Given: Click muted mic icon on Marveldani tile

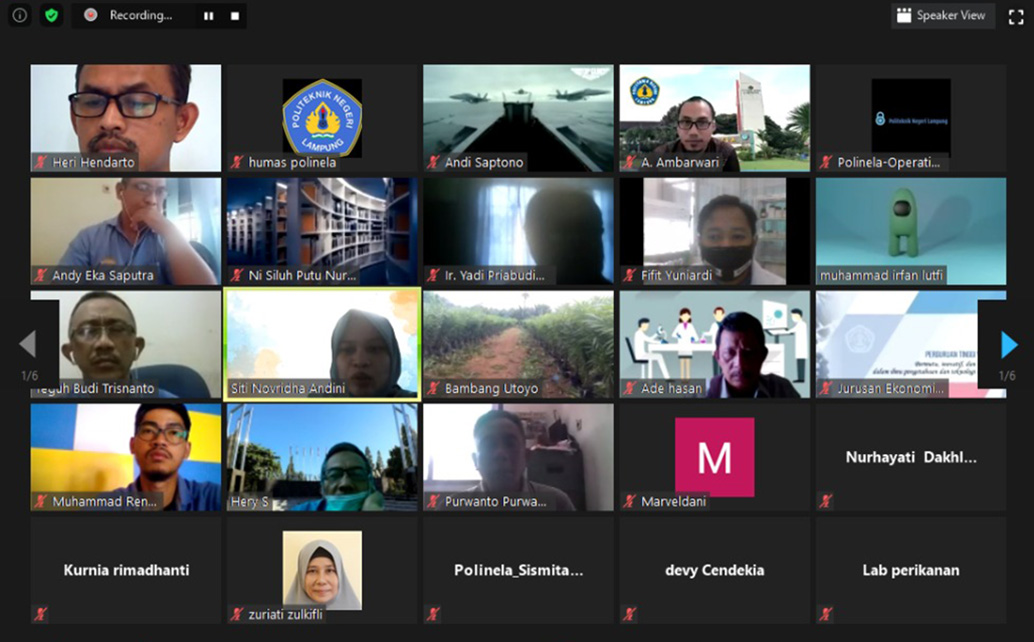Looking at the screenshot, I should click(x=629, y=501).
